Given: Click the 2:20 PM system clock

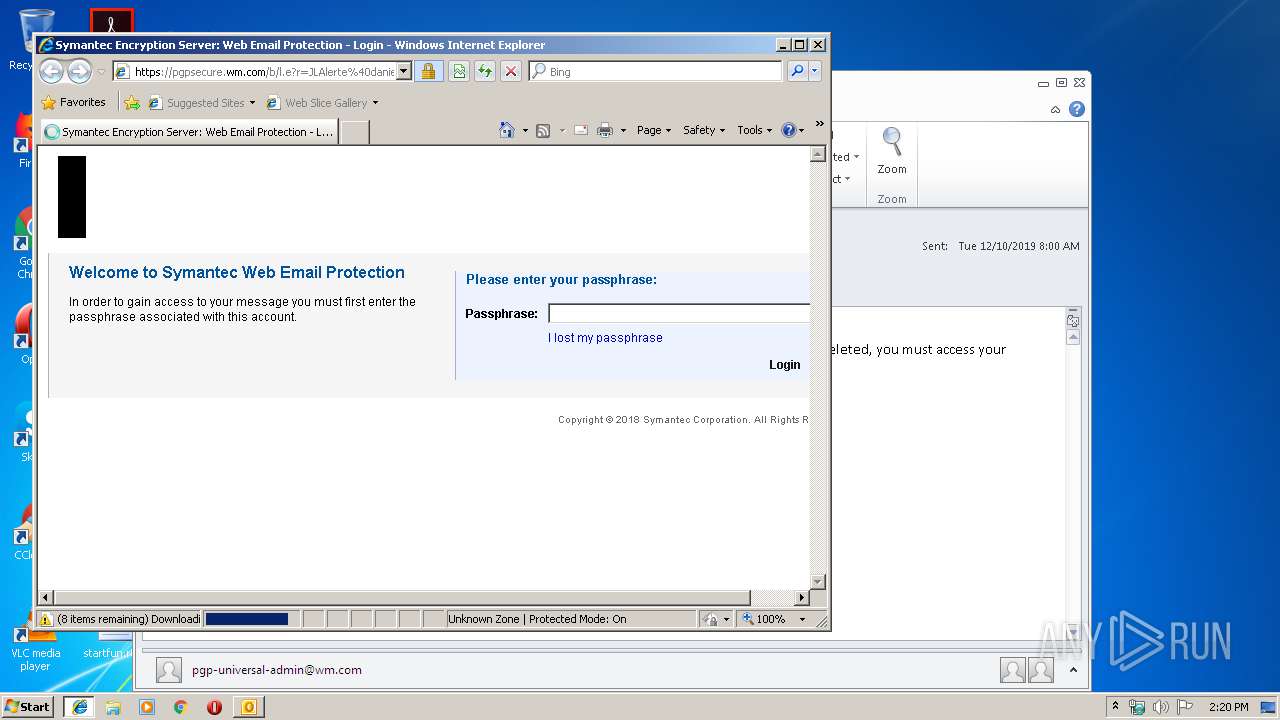Looking at the screenshot, I should 1228,707.
